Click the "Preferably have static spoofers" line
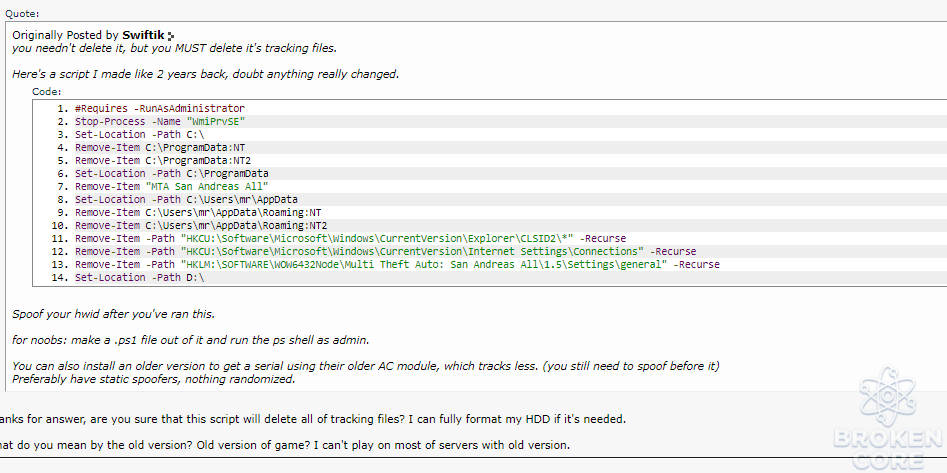 point(153,379)
